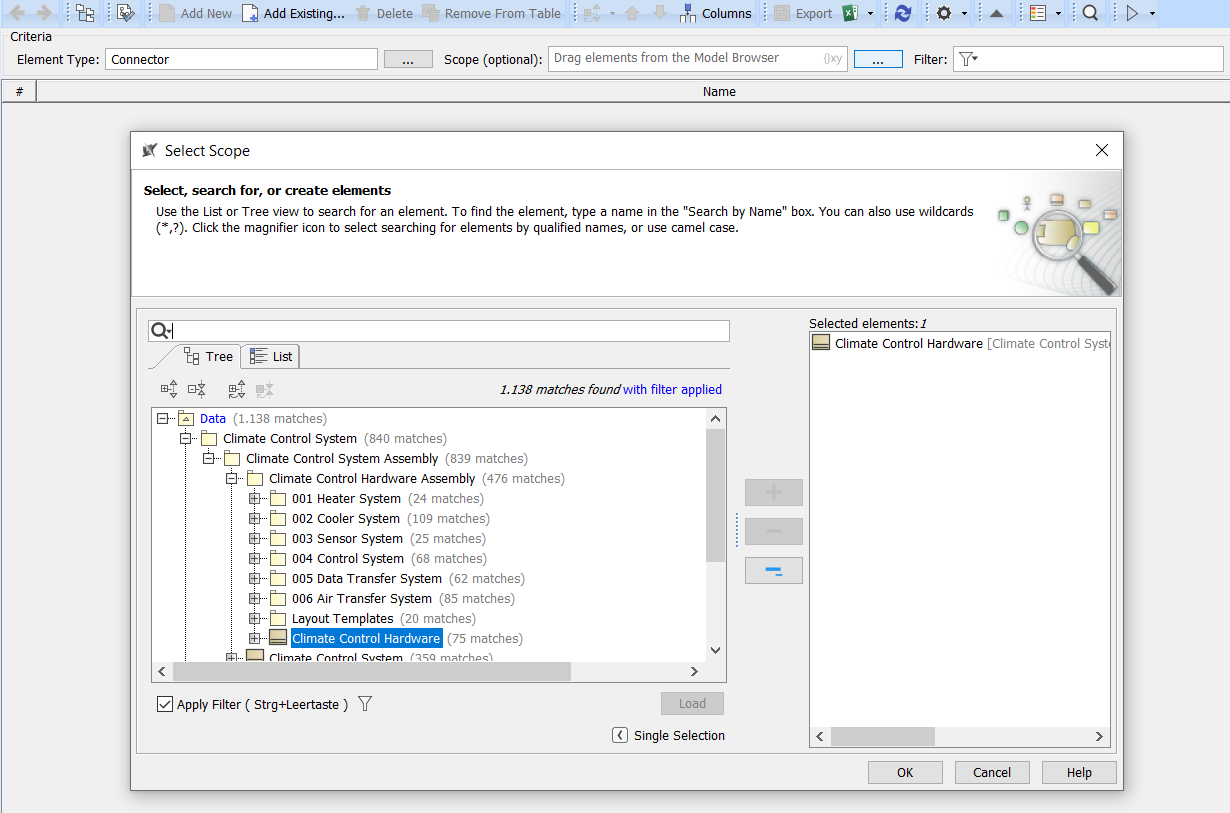The image size is (1230, 813).
Task: Click the OK button
Action: tap(904, 772)
